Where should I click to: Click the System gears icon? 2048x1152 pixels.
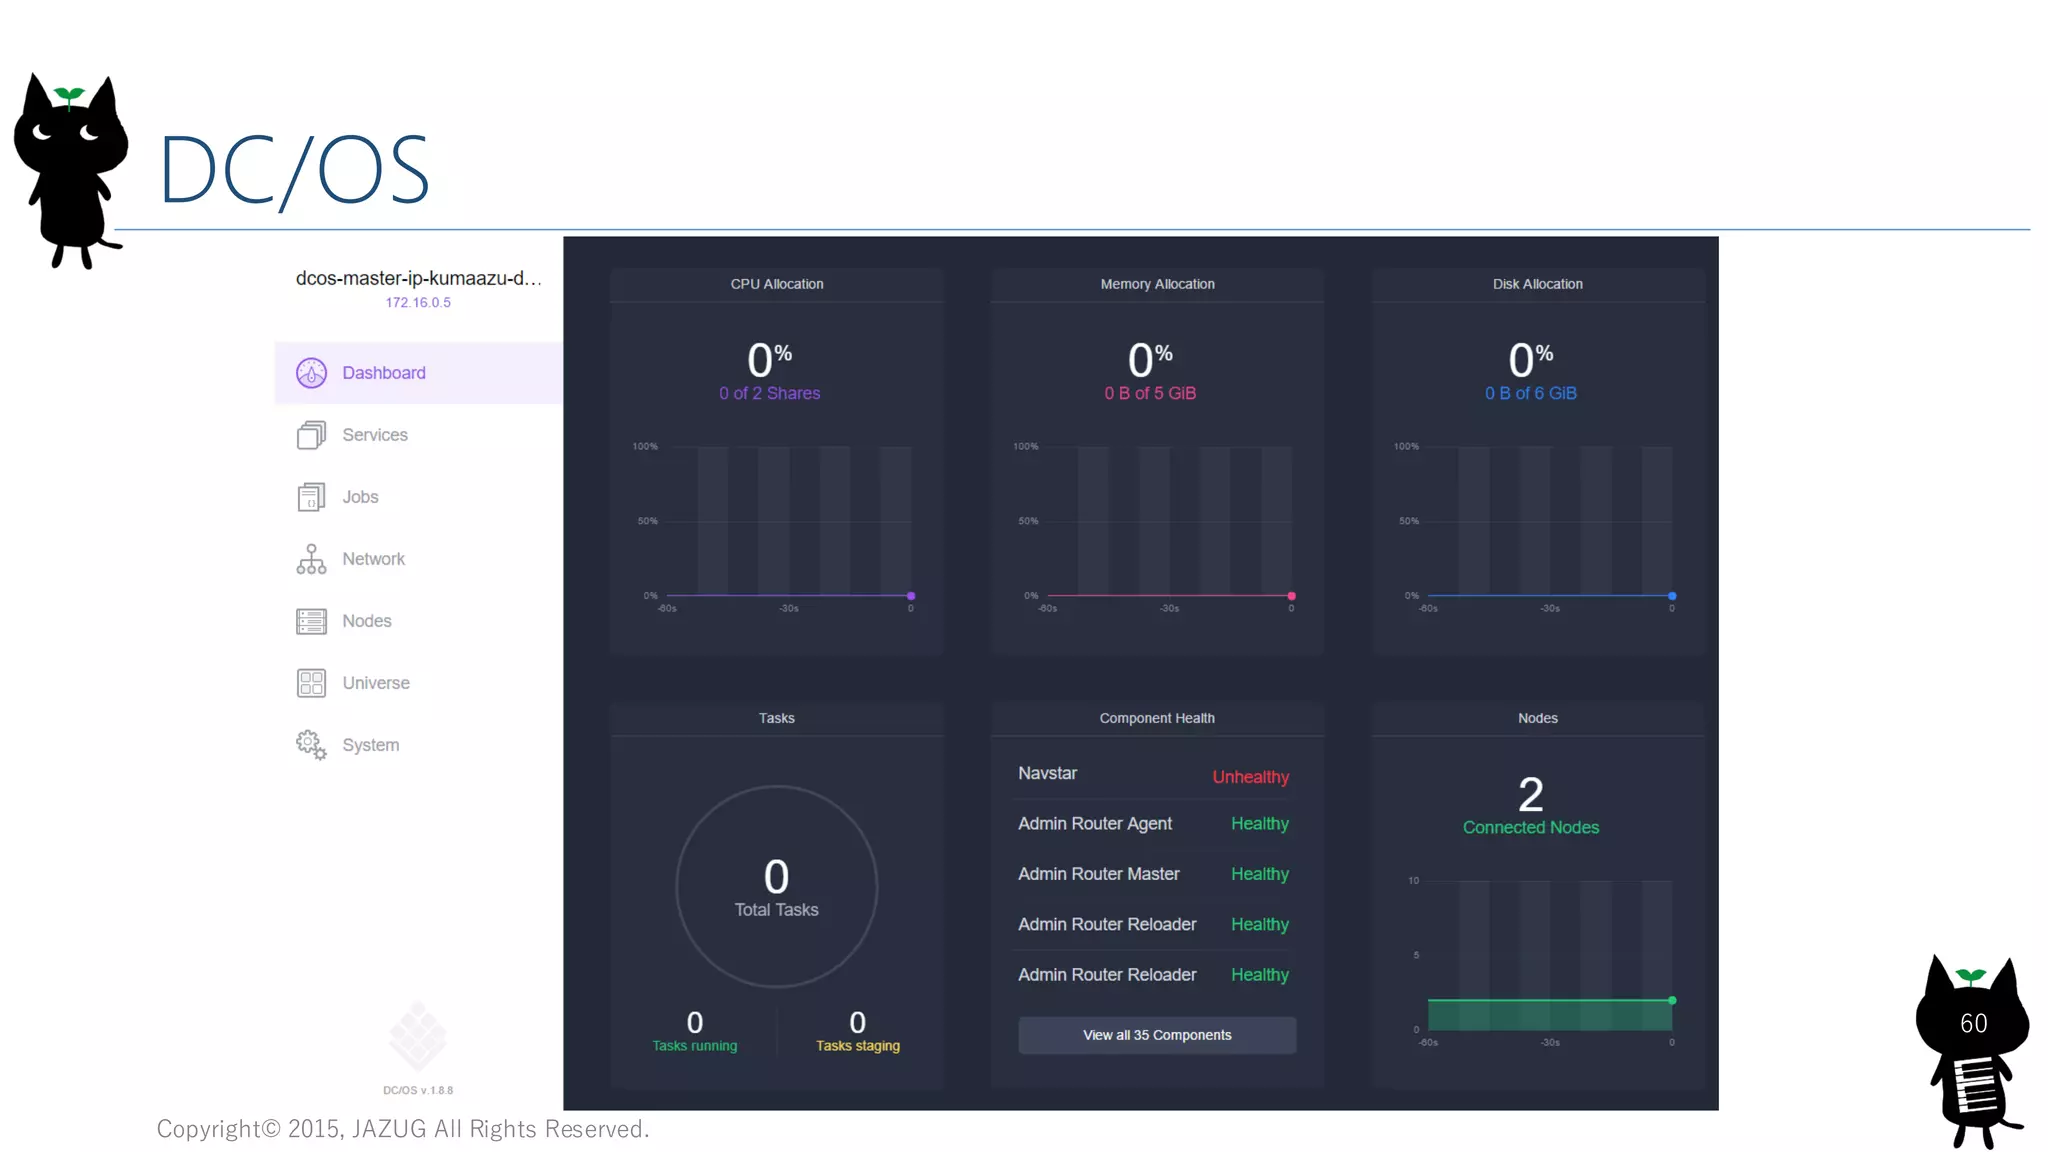[311, 745]
